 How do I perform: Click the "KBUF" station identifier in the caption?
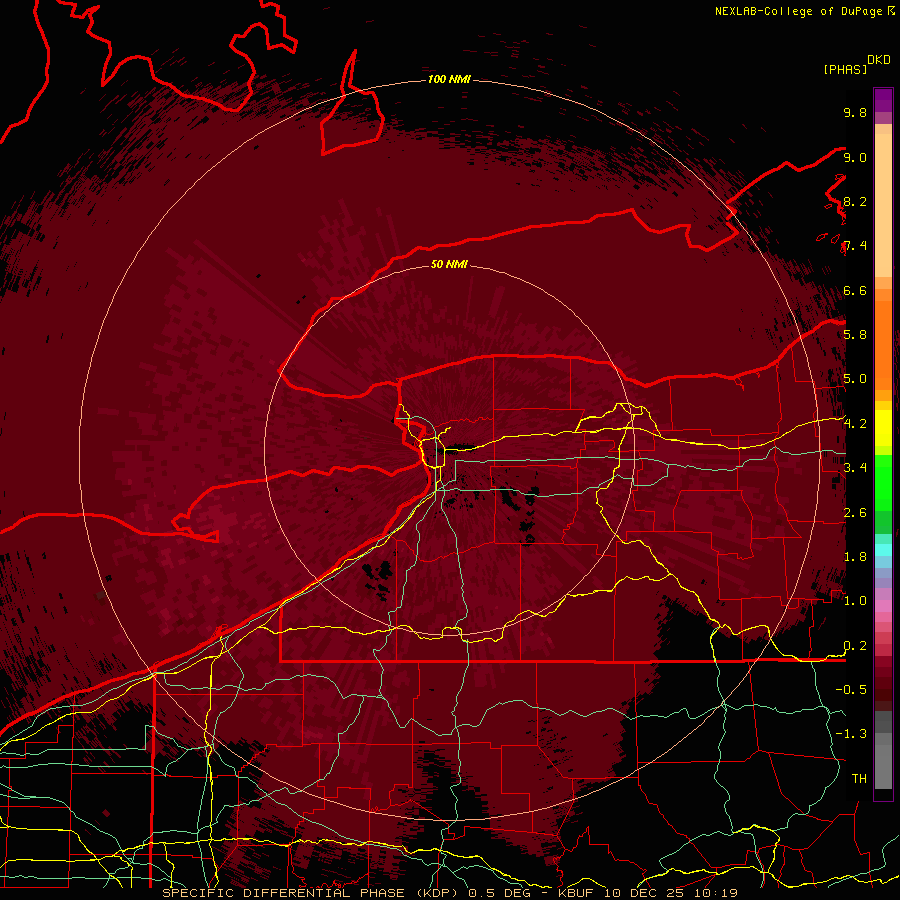(x=576, y=893)
